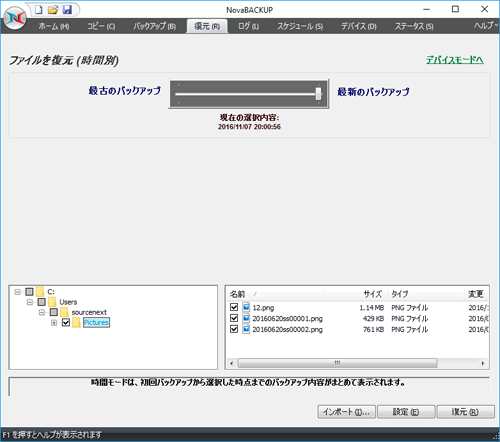The width and height of the screenshot is (500, 442).
Task: Select the 12.png file name
Action: click(263, 308)
